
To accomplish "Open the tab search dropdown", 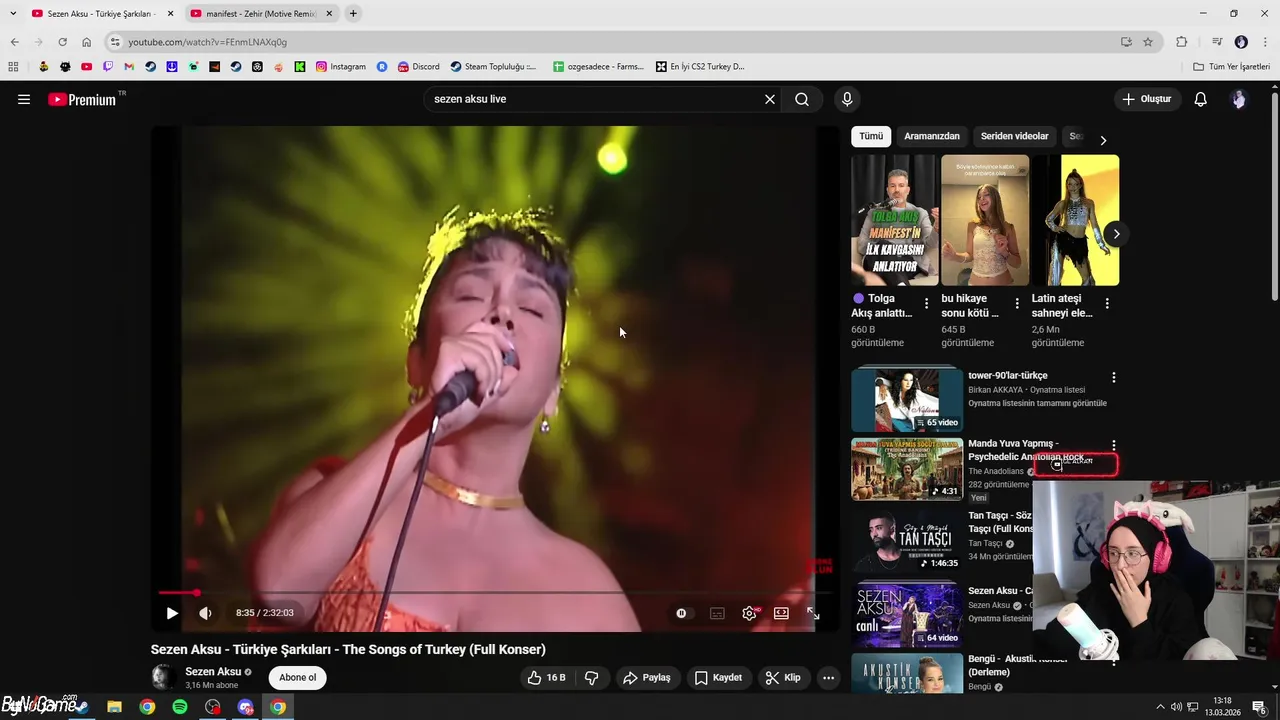I will tap(13, 14).
